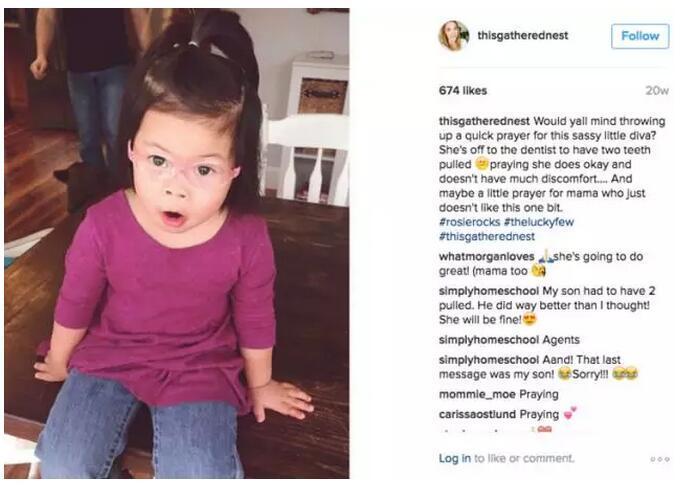Open whatmorganloves commenter profile
The image size is (684, 493).
pos(486,257)
